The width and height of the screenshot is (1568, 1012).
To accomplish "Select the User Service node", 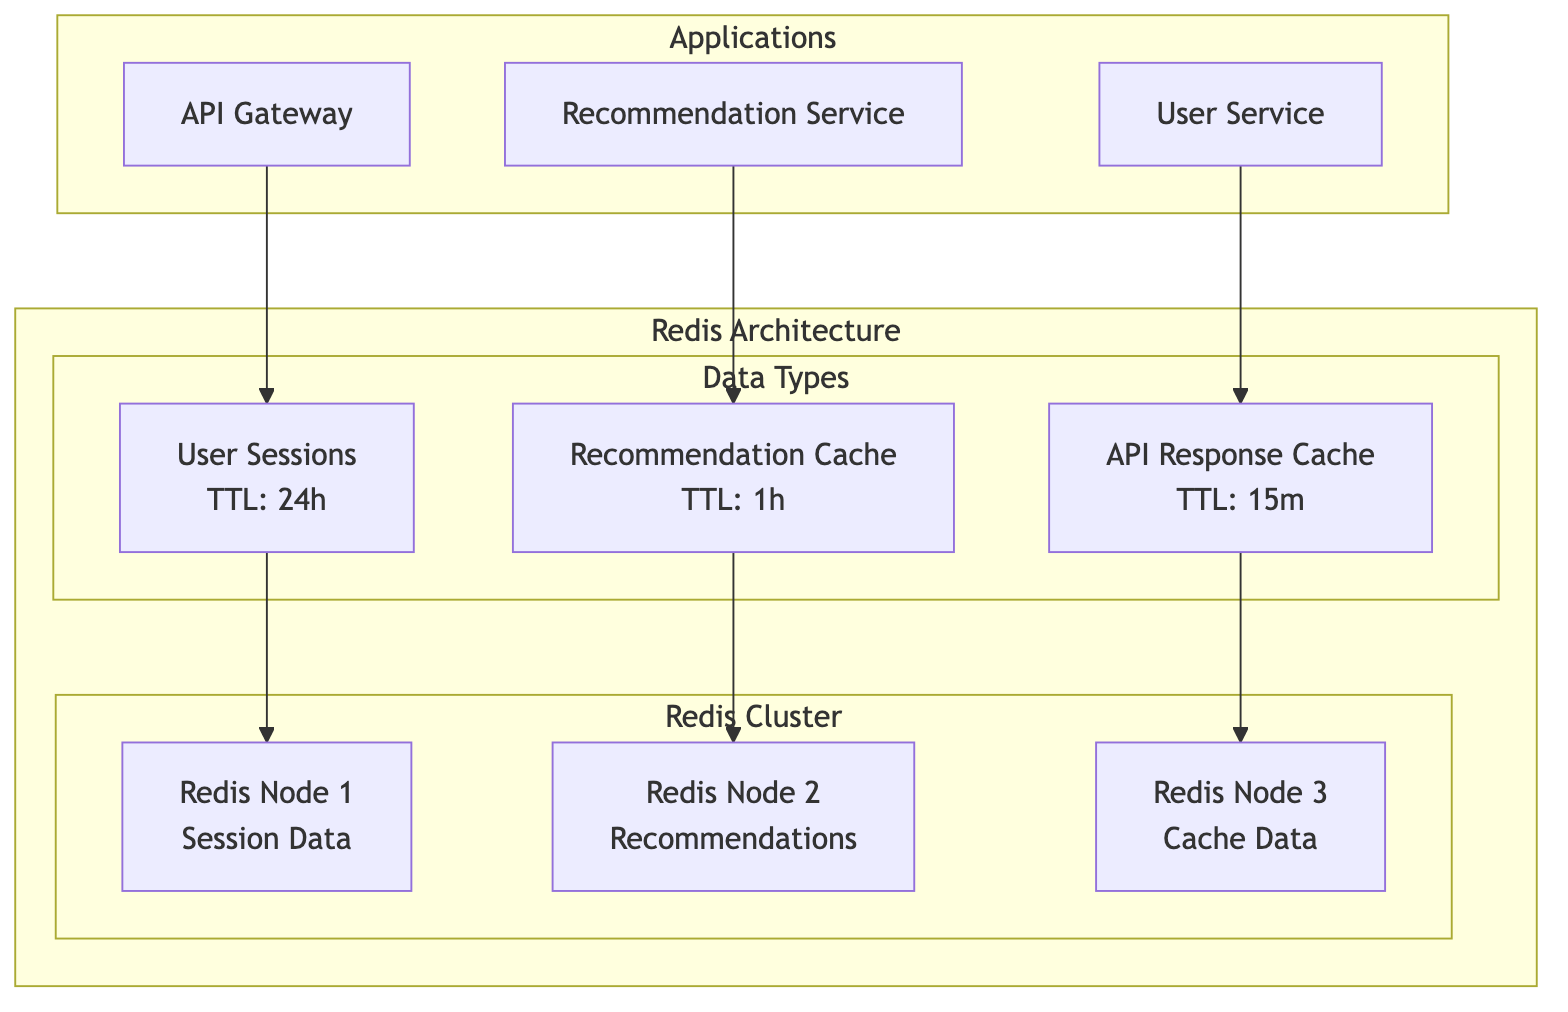I will pos(1240,114).
